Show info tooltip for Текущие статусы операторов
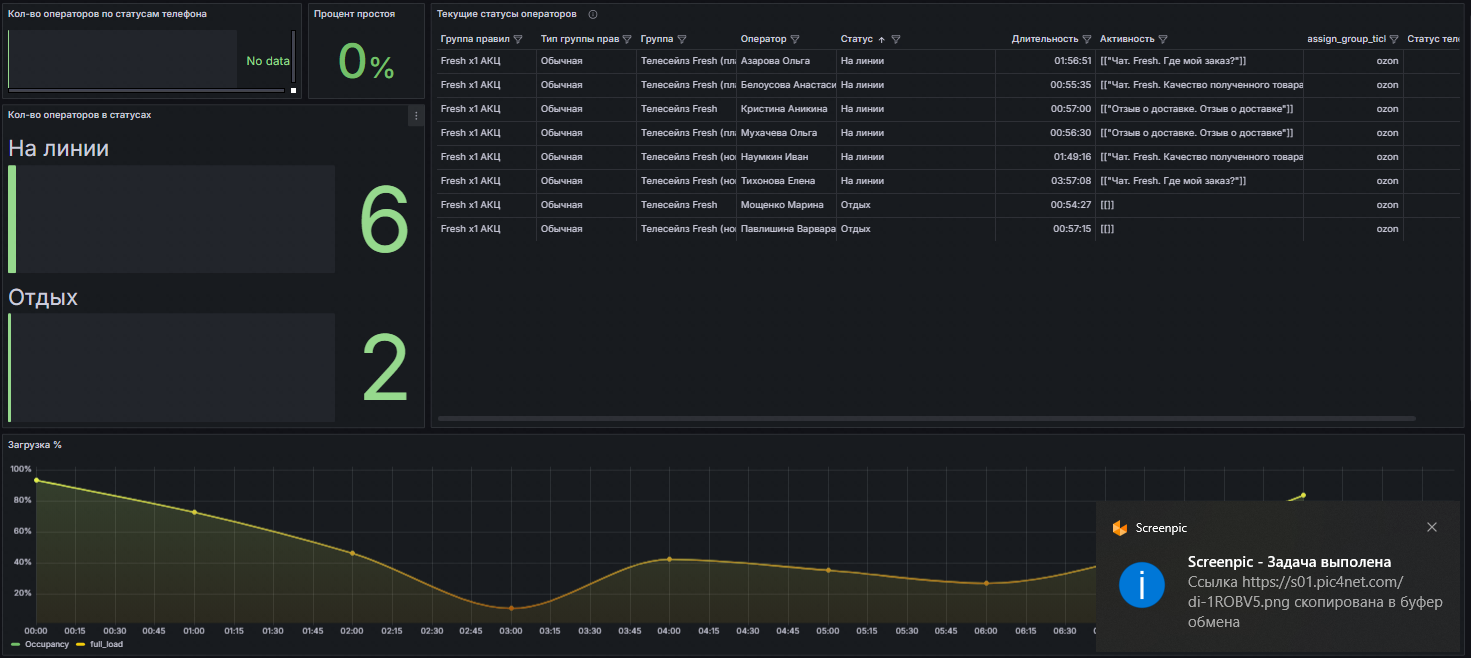This screenshot has width=1471, height=658. coord(593,15)
